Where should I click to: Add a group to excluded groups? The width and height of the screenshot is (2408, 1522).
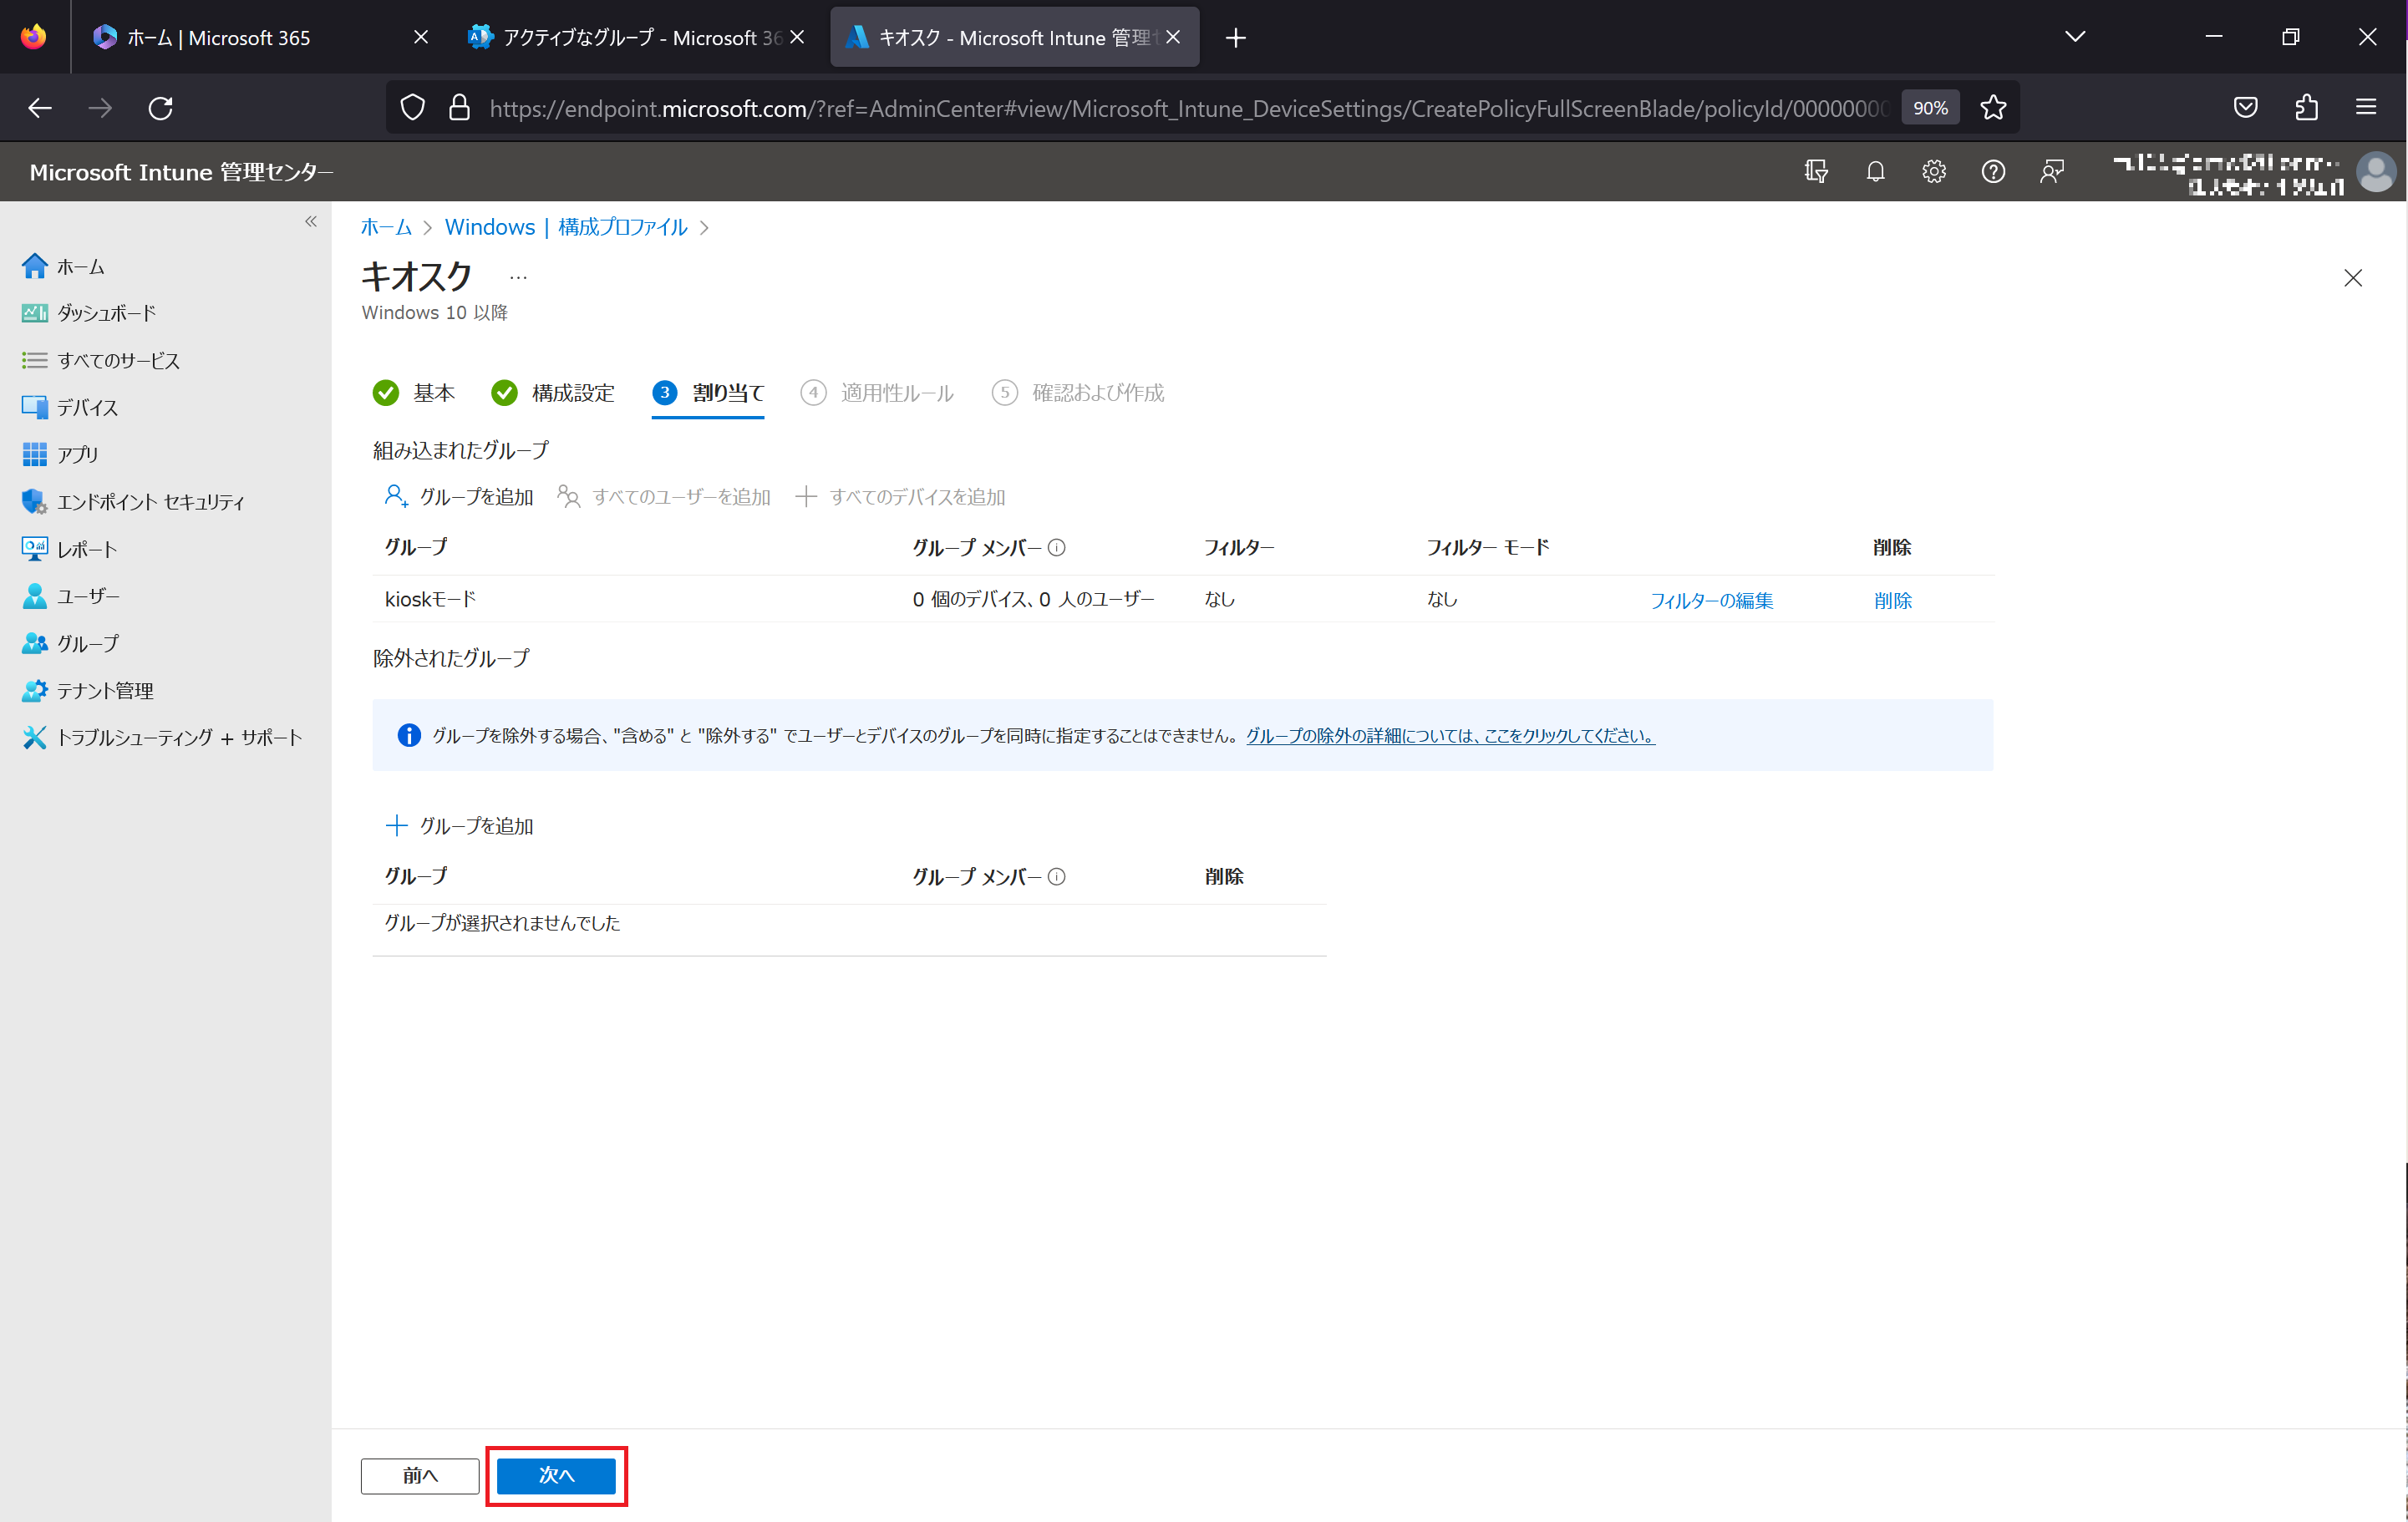[x=459, y=826]
